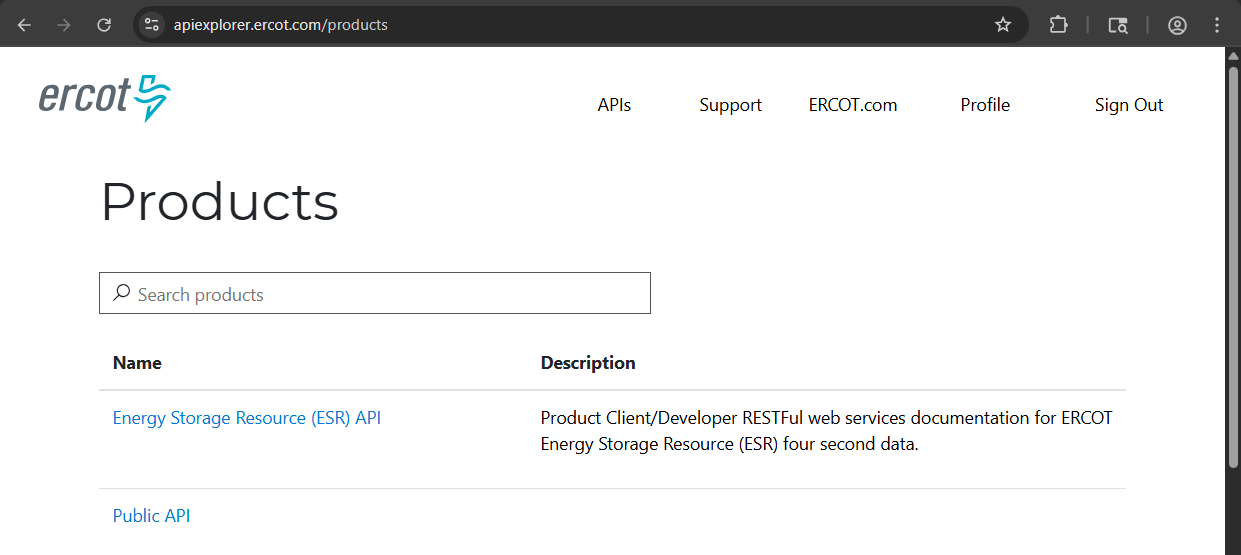Bookmark this page with the star icon
The image size is (1241, 555).
click(x=1003, y=25)
